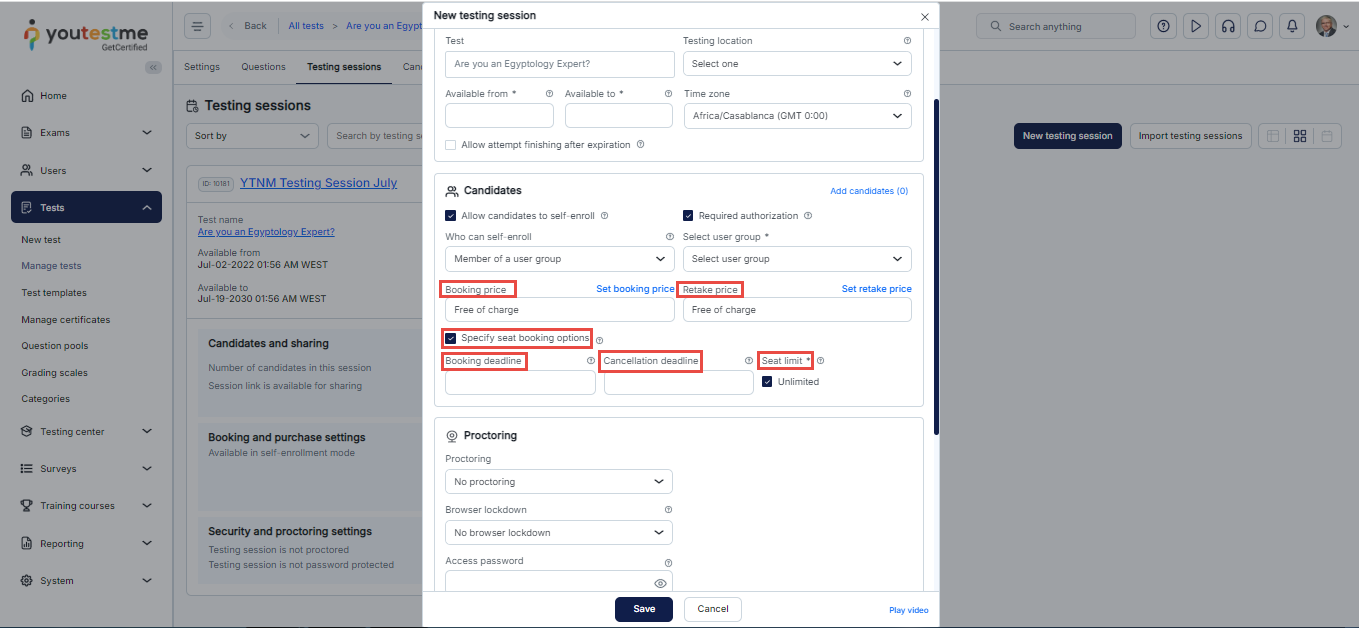This screenshot has height=628, width=1359.
Task: Click the Booking deadline input field
Action: [520, 383]
